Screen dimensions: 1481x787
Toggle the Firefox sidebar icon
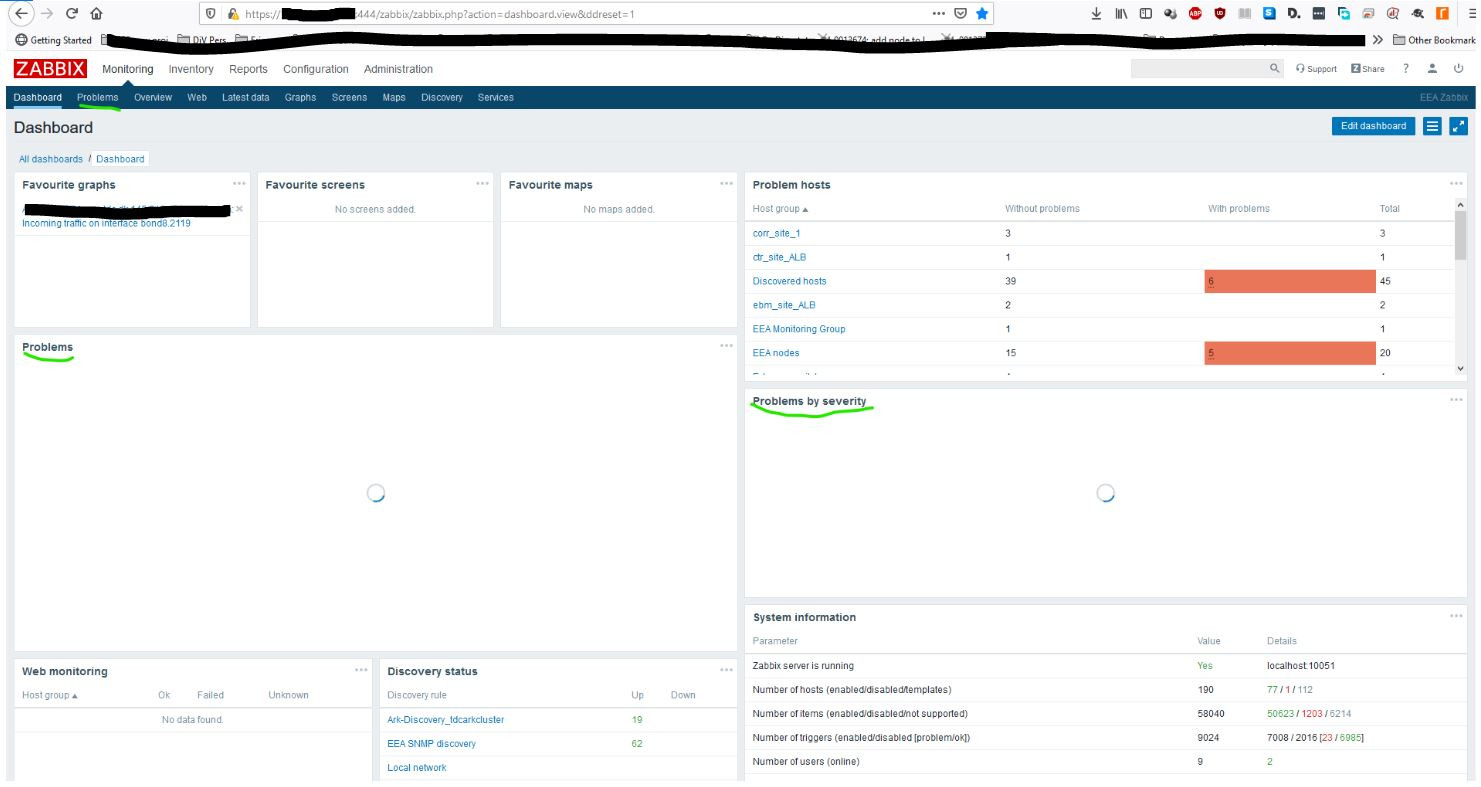pos(1144,15)
